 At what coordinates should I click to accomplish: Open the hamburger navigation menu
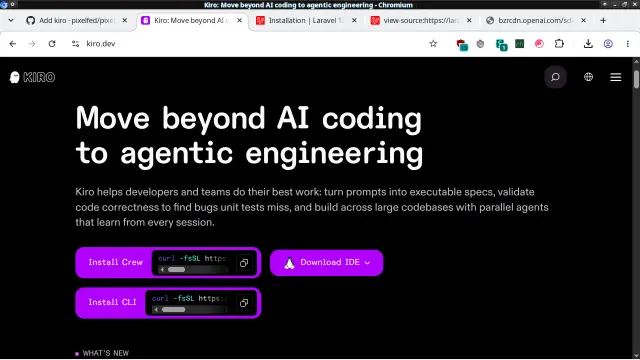[616, 77]
